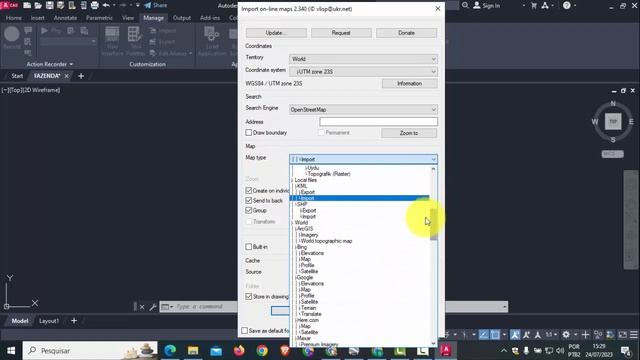Image resolution: width=640 pixels, height=360 pixels.
Task: Open the AutoCAD application menu logo
Action: click(10, 5)
